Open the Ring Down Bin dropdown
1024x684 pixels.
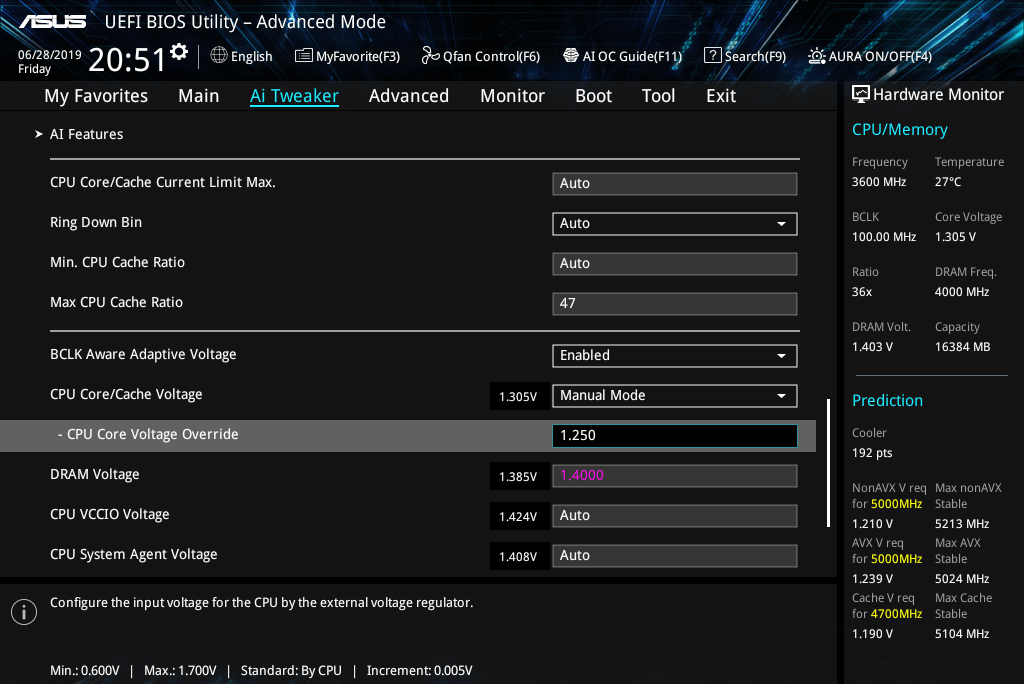click(x=675, y=223)
